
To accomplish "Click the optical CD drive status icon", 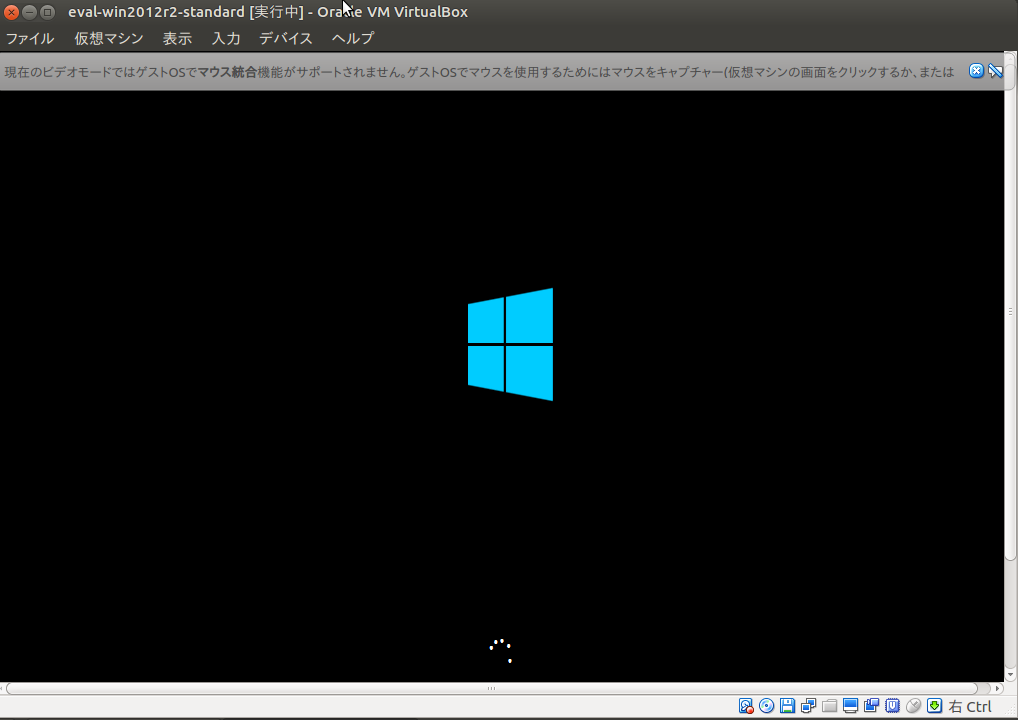I will tap(767, 706).
